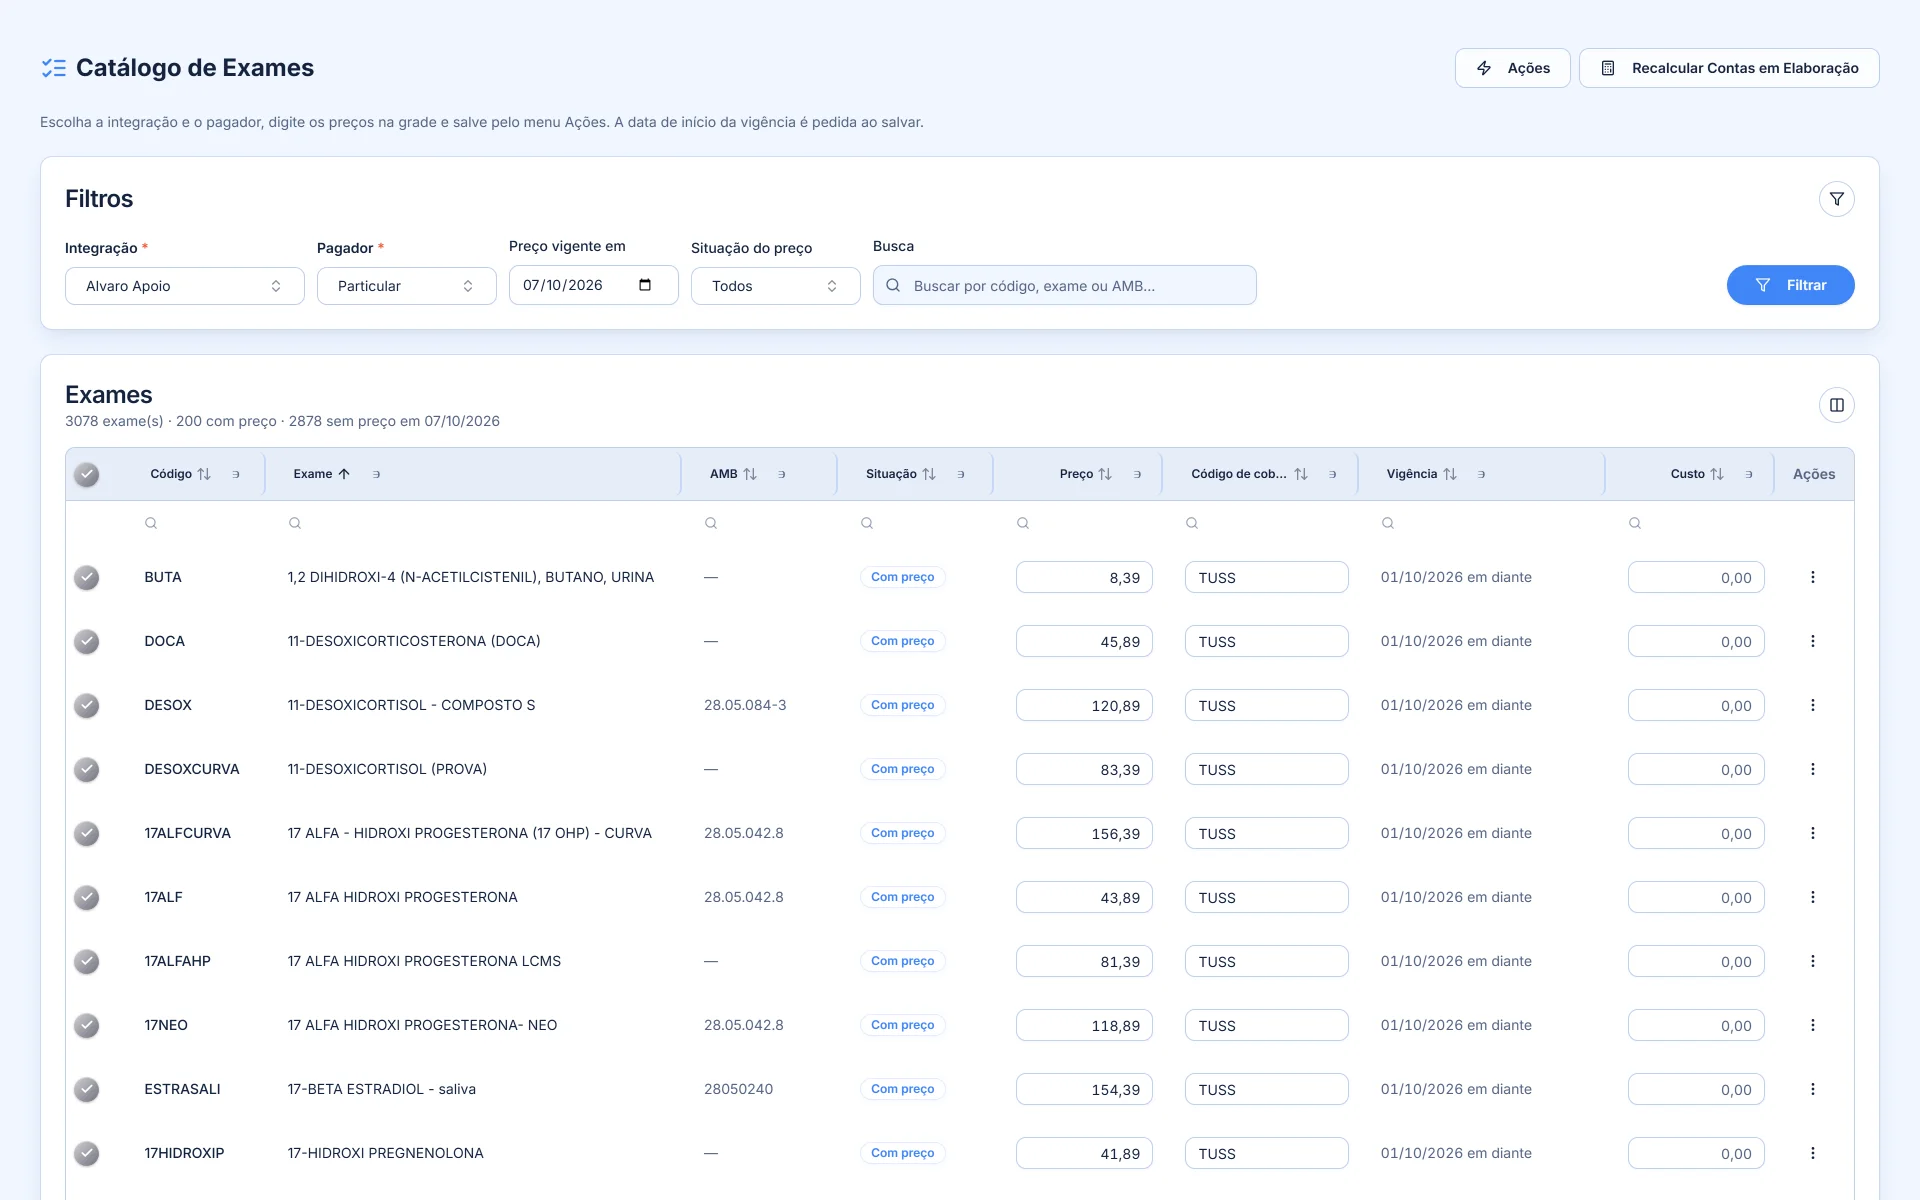Open the Integração dropdown showing Alvaro Apoio
The height and width of the screenshot is (1200, 1920).
pos(185,286)
